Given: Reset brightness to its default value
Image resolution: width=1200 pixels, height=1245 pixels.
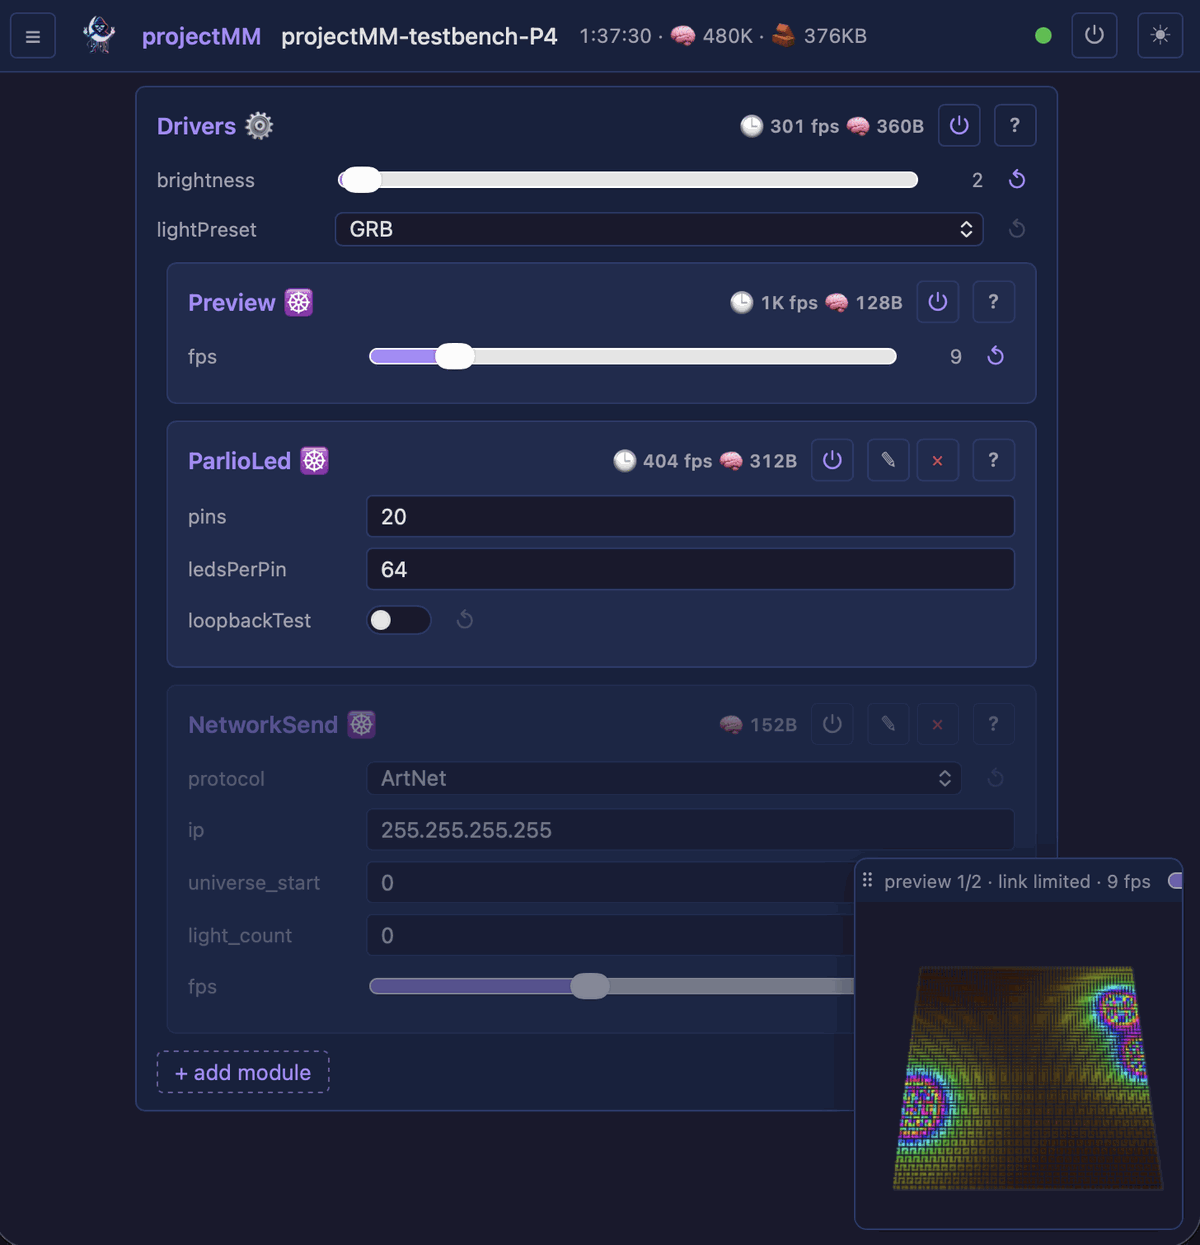Looking at the screenshot, I should click(1017, 179).
